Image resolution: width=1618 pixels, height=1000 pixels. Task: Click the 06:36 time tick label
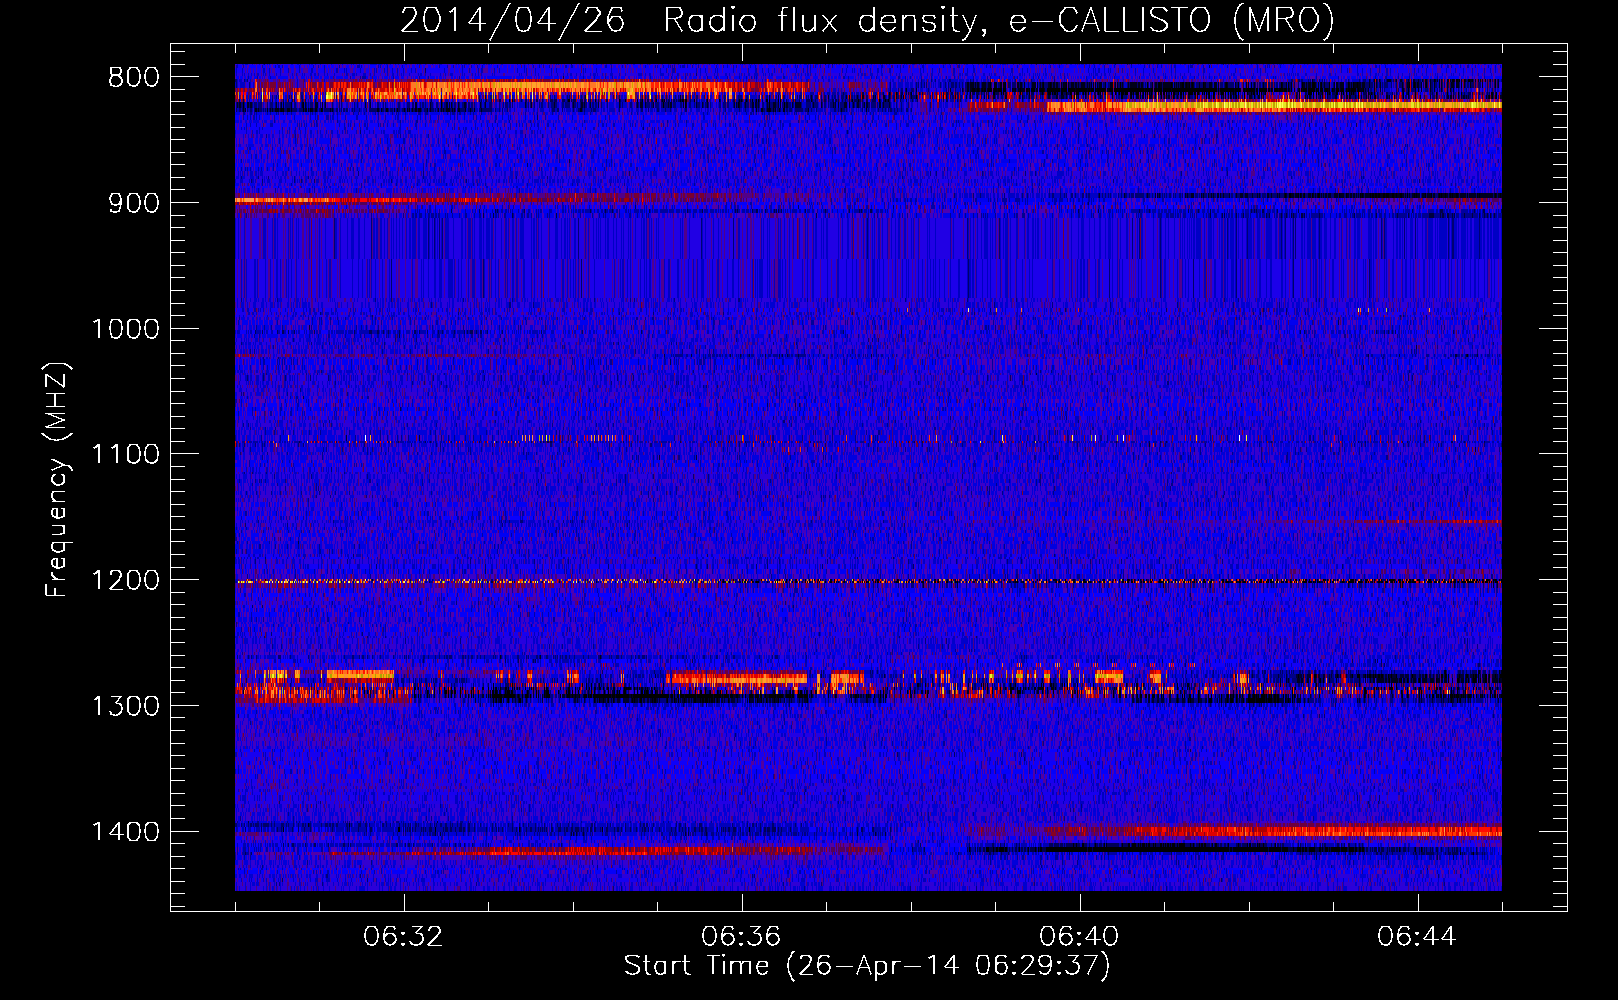click(741, 937)
